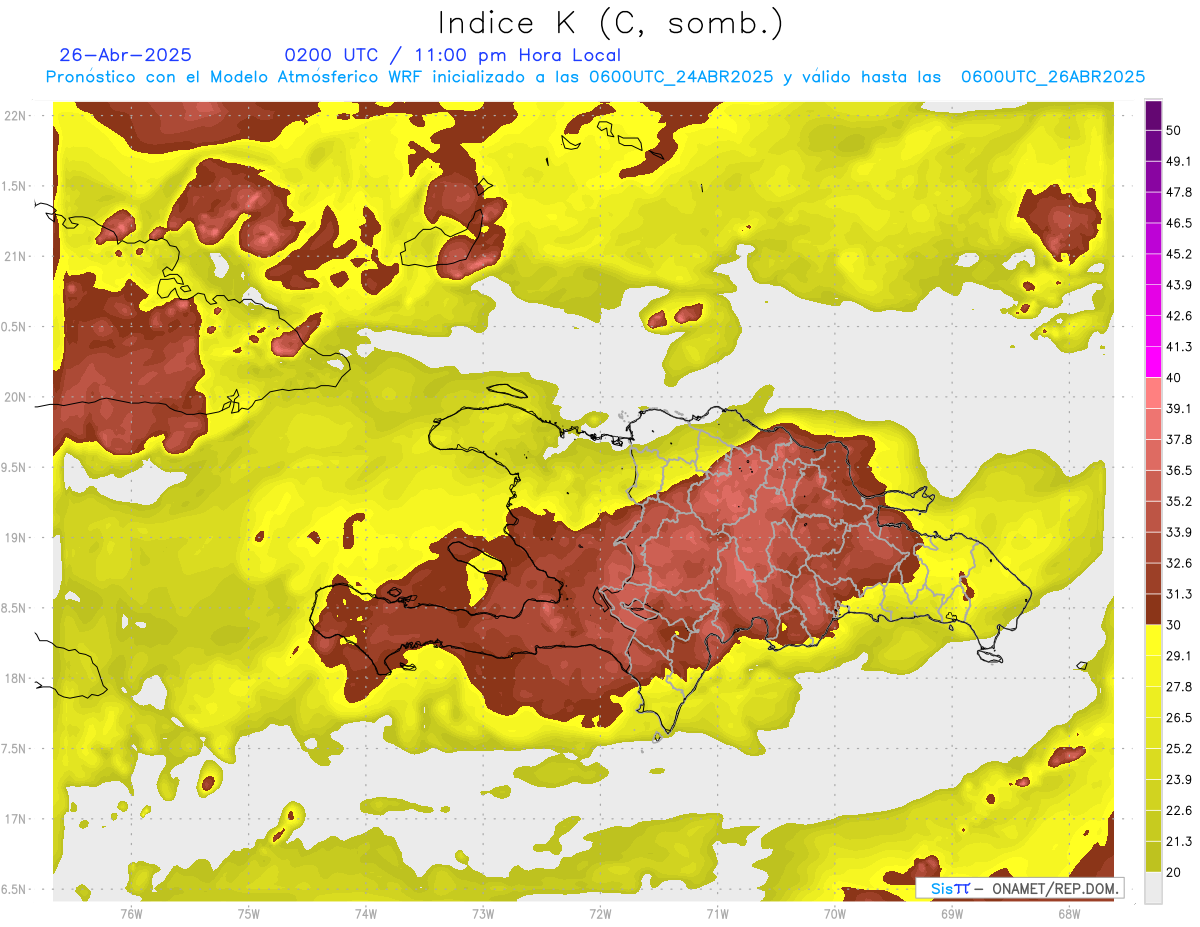Screen dimensions: 1200x927
Task: Click the colorbar label '20' at the bottom
Action: [x=1174, y=872]
